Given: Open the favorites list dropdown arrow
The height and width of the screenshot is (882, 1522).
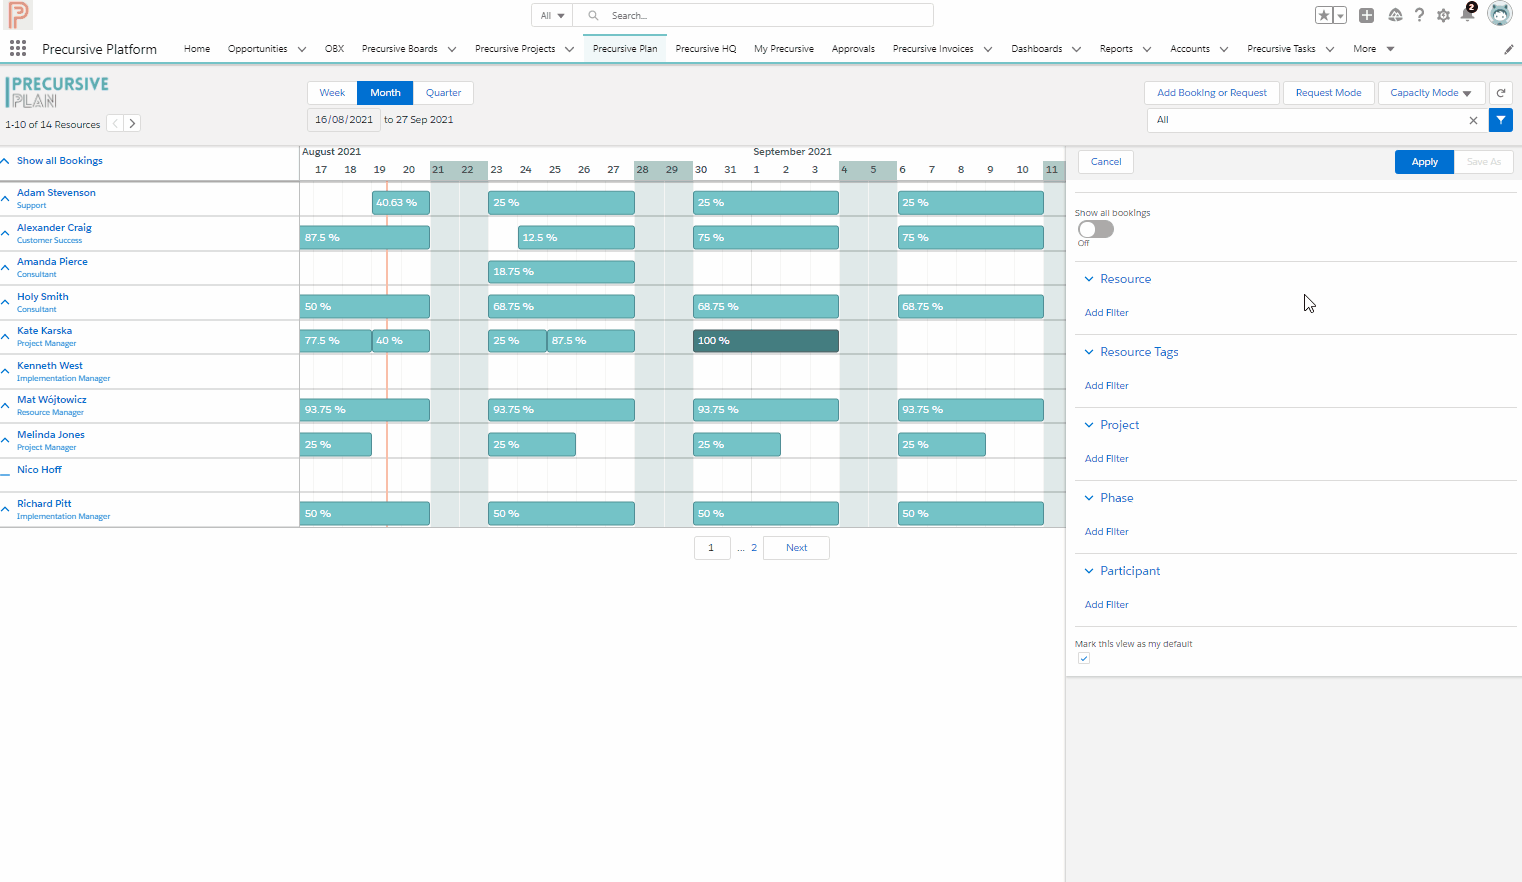Looking at the screenshot, I should coord(1340,15).
